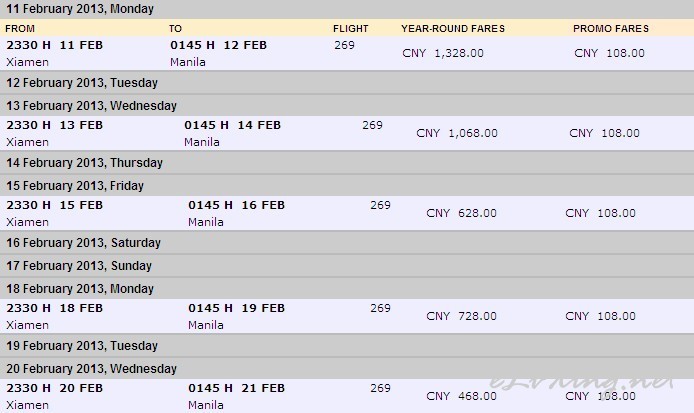This screenshot has width=694, height=413.
Task: Select year-round fare CNY 728.00
Action: click(461, 317)
